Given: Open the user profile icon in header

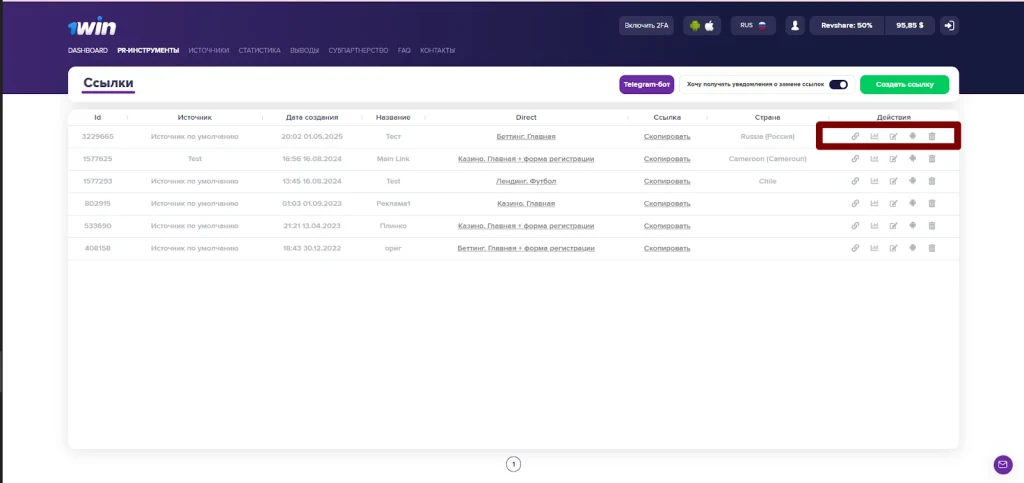Looking at the screenshot, I should [795, 25].
